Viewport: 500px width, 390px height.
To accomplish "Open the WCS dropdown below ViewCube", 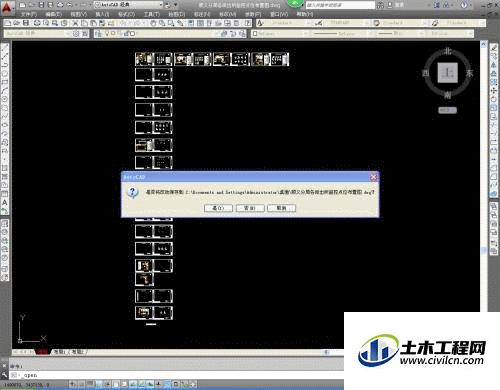I will click(x=447, y=110).
